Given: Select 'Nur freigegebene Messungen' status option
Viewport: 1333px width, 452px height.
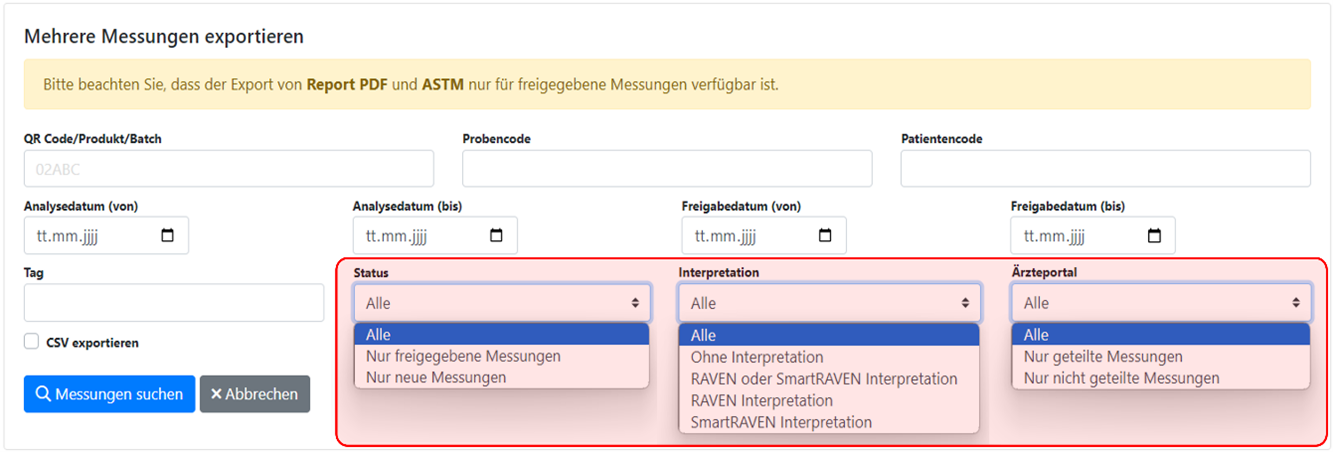Looking at the screenshot, I should coord(463,356).
